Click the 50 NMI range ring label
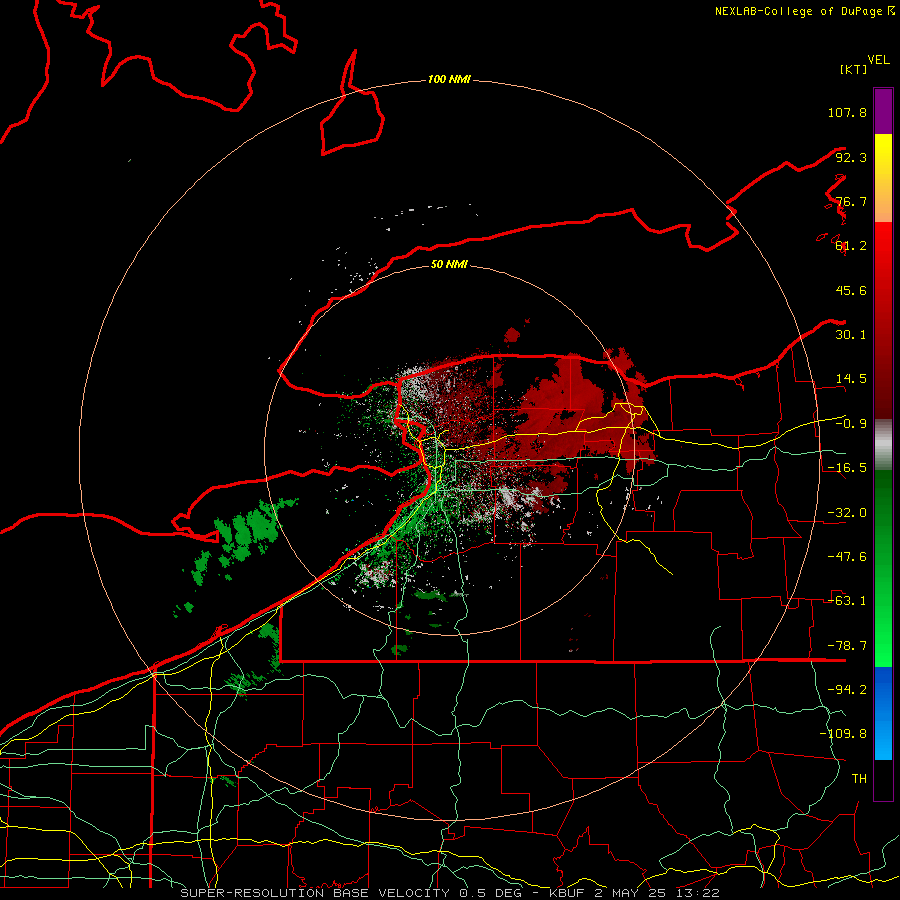The width and height of the screenshot is (900, 900). tap(449, 264)
